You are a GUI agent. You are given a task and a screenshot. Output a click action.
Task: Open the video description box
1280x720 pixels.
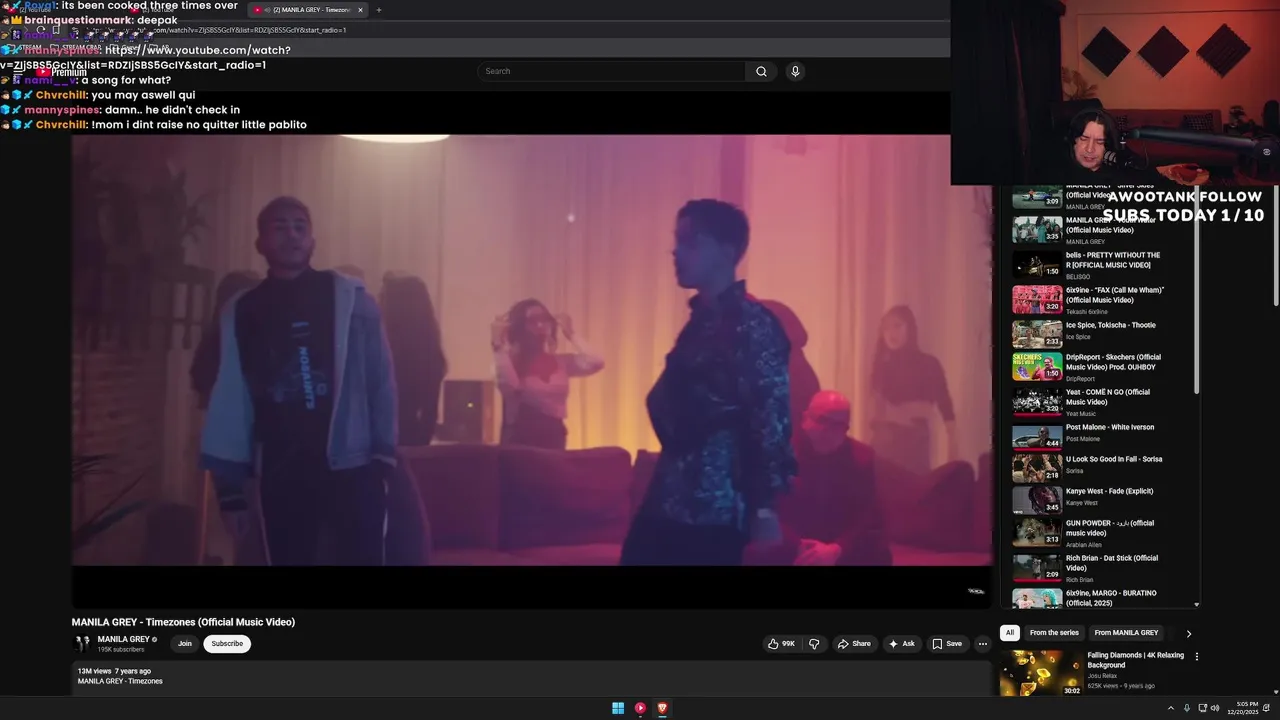tap(531, 677)
